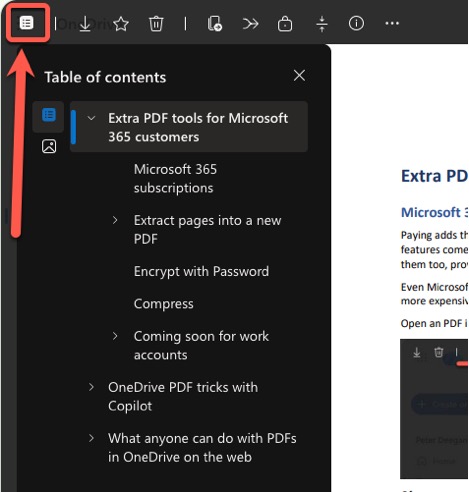The image size is (469, 492).
Task: Jump to Encrypt with Password section
Action: tap(201, 271)
